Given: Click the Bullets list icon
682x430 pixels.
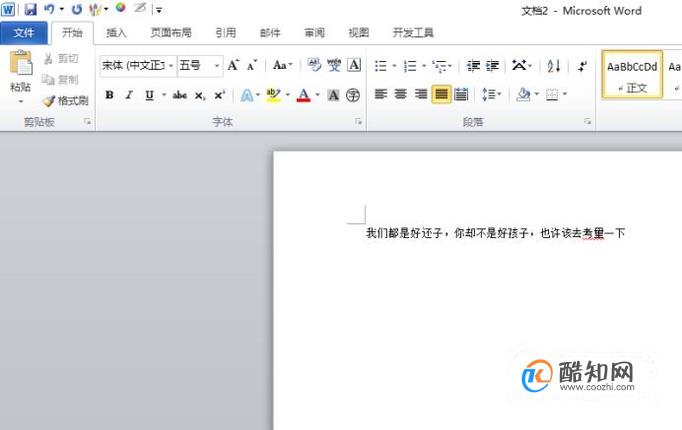Looking at the screenshot, I should pyautogui.click(x=381, y=66).
